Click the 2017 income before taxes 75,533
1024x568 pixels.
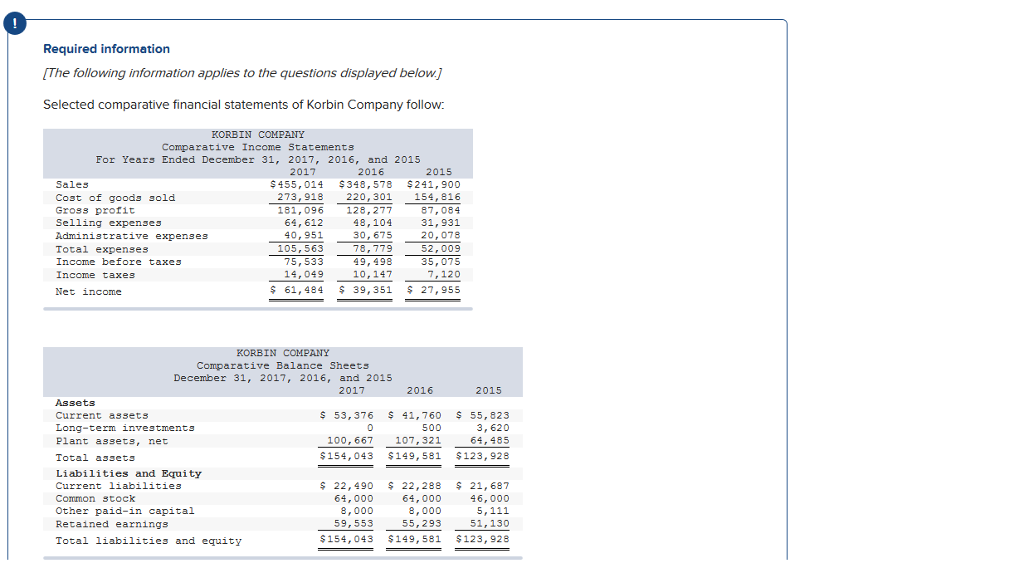click(304, 262)
